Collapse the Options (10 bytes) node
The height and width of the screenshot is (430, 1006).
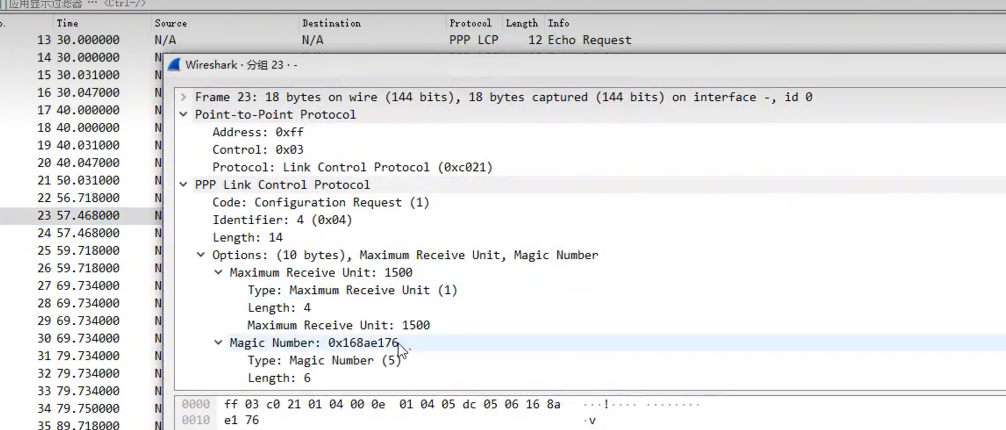(201, 255)
